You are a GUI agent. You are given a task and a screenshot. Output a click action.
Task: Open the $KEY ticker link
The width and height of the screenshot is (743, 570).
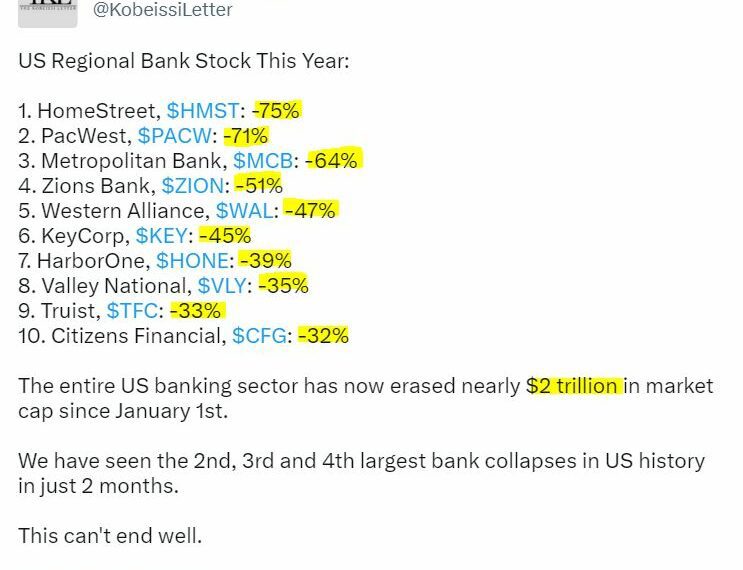161,236
